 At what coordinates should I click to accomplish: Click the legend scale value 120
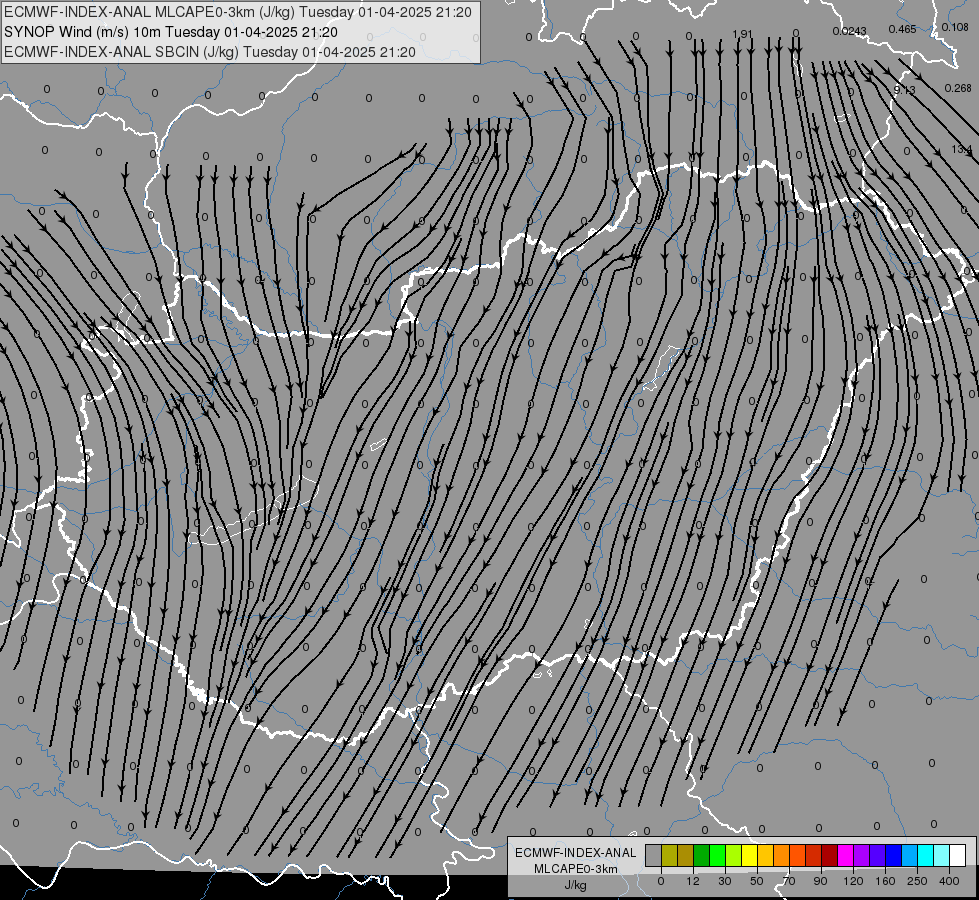pyautogui.click(x=853, y=881)
